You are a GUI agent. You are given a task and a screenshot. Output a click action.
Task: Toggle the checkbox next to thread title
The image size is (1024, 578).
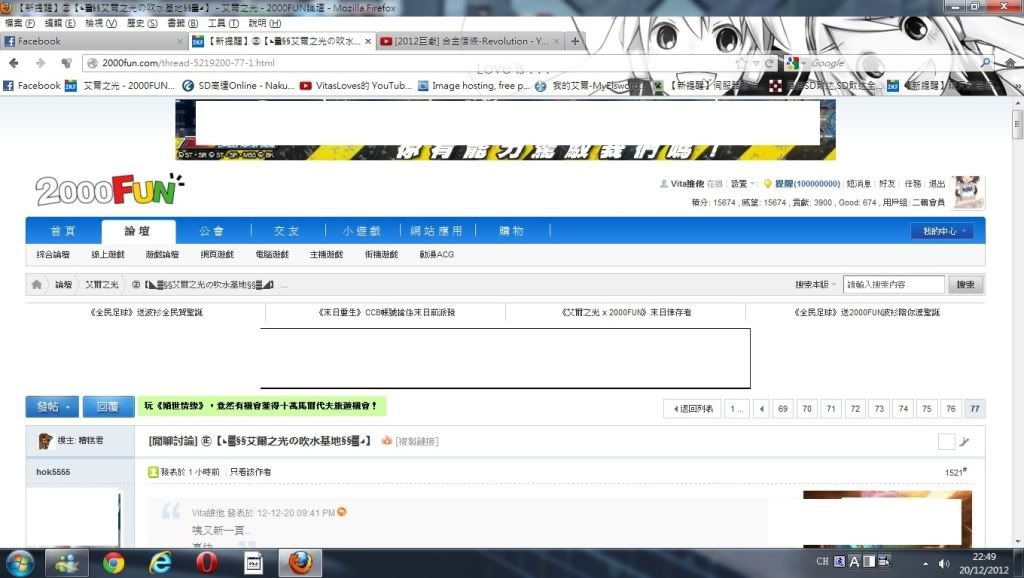(946, 442)
